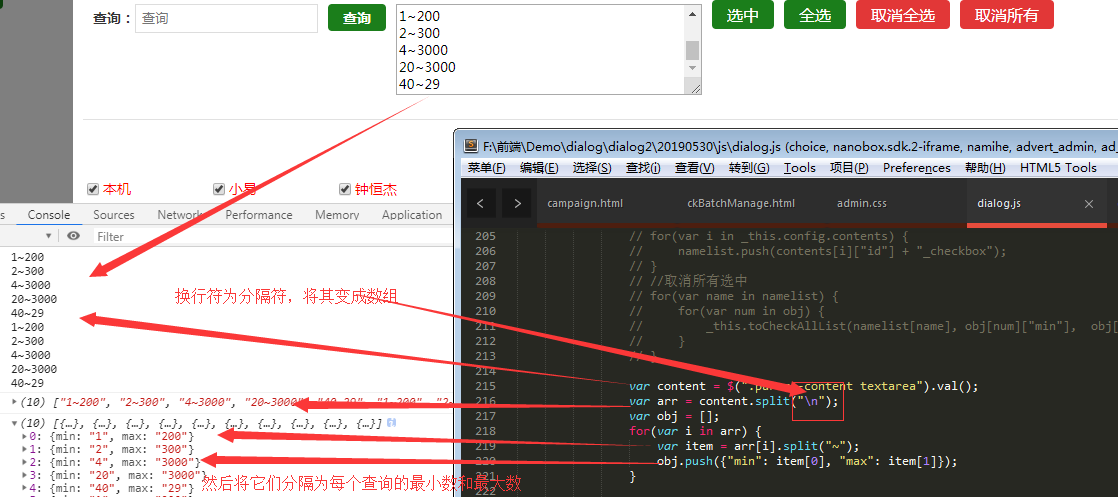This screenshot has height=497, width=1118.
Task: Go to previous tab with left chevron
Action: 481,203
